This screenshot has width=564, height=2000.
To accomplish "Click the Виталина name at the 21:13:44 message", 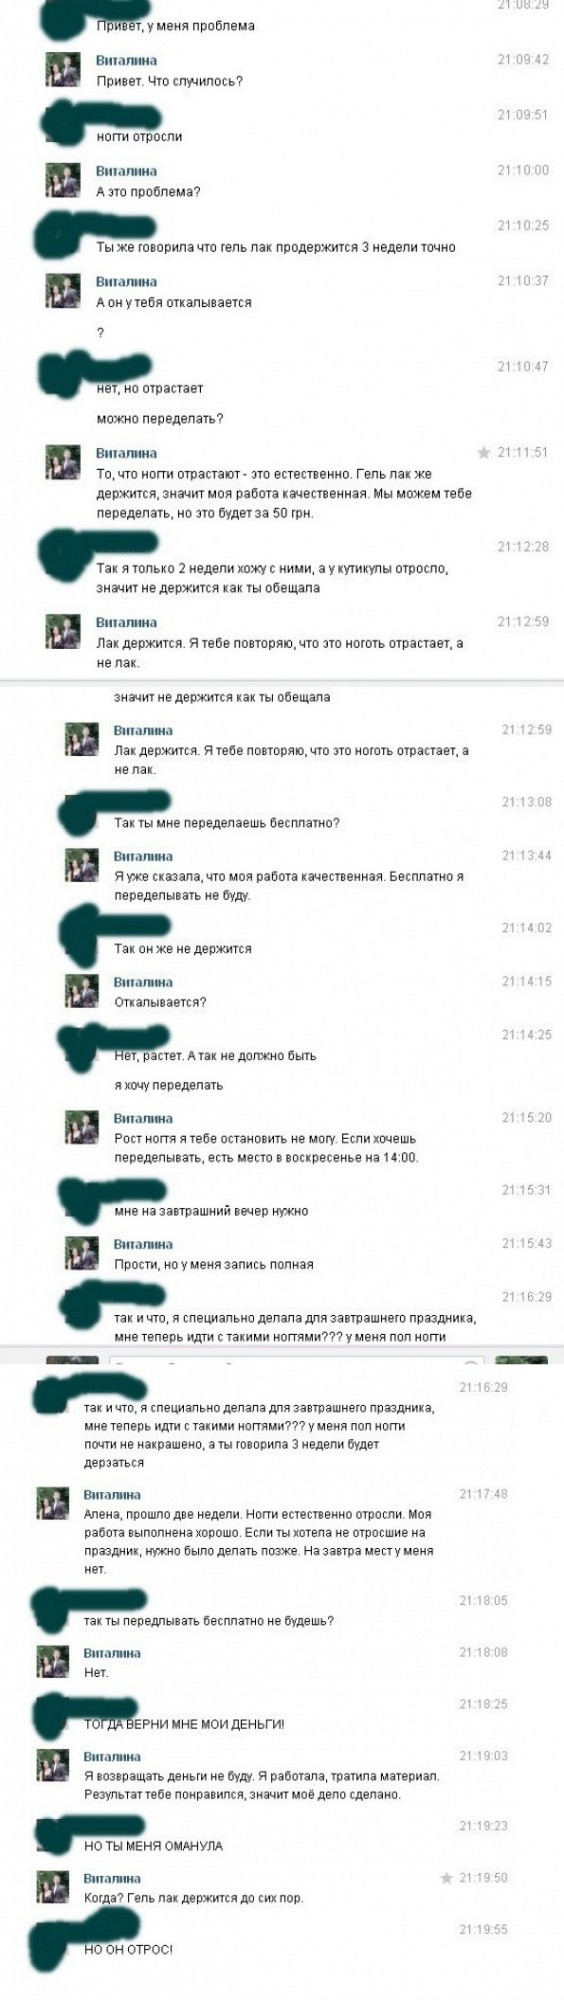I will pos(143,857).
